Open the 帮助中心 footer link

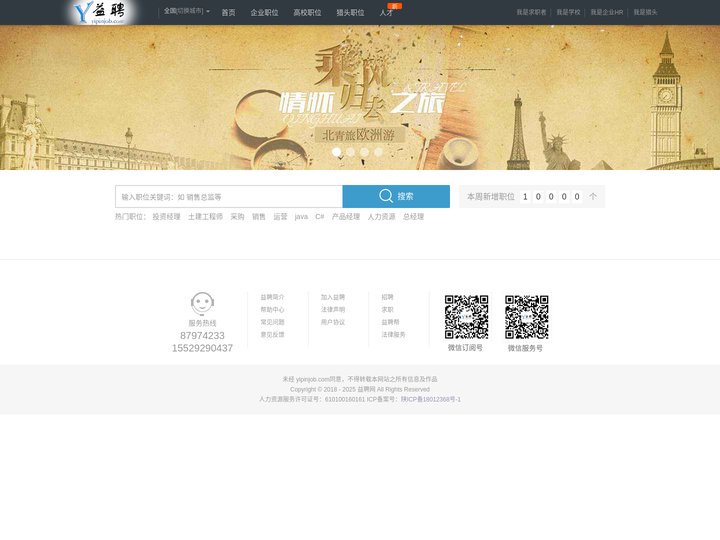[x=272, y=309]
